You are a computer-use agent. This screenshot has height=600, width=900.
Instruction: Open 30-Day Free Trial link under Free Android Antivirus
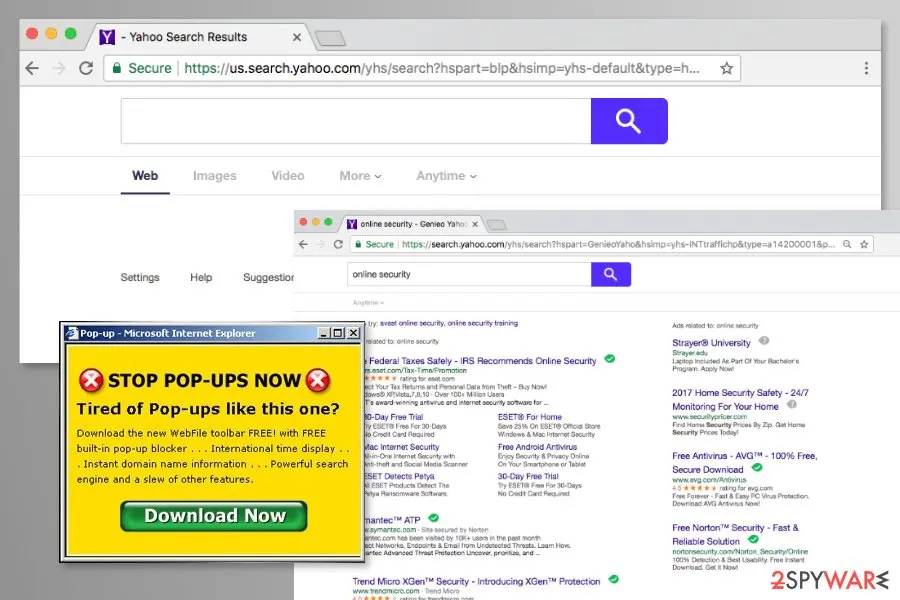click(528, 476)
